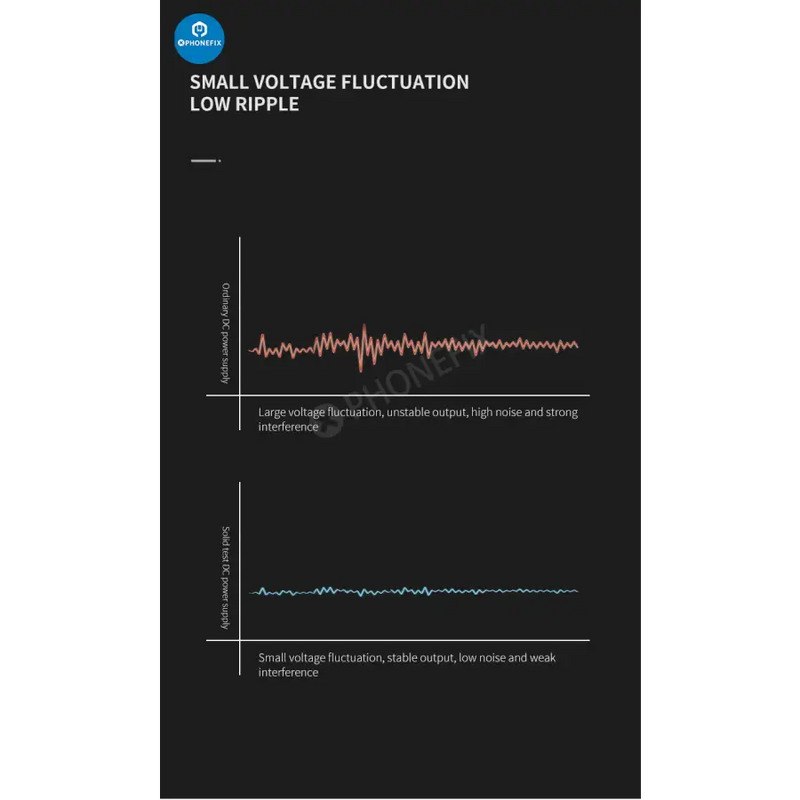
Task: Click the word "interference" under the orange chart
Action: pos(288,427)
